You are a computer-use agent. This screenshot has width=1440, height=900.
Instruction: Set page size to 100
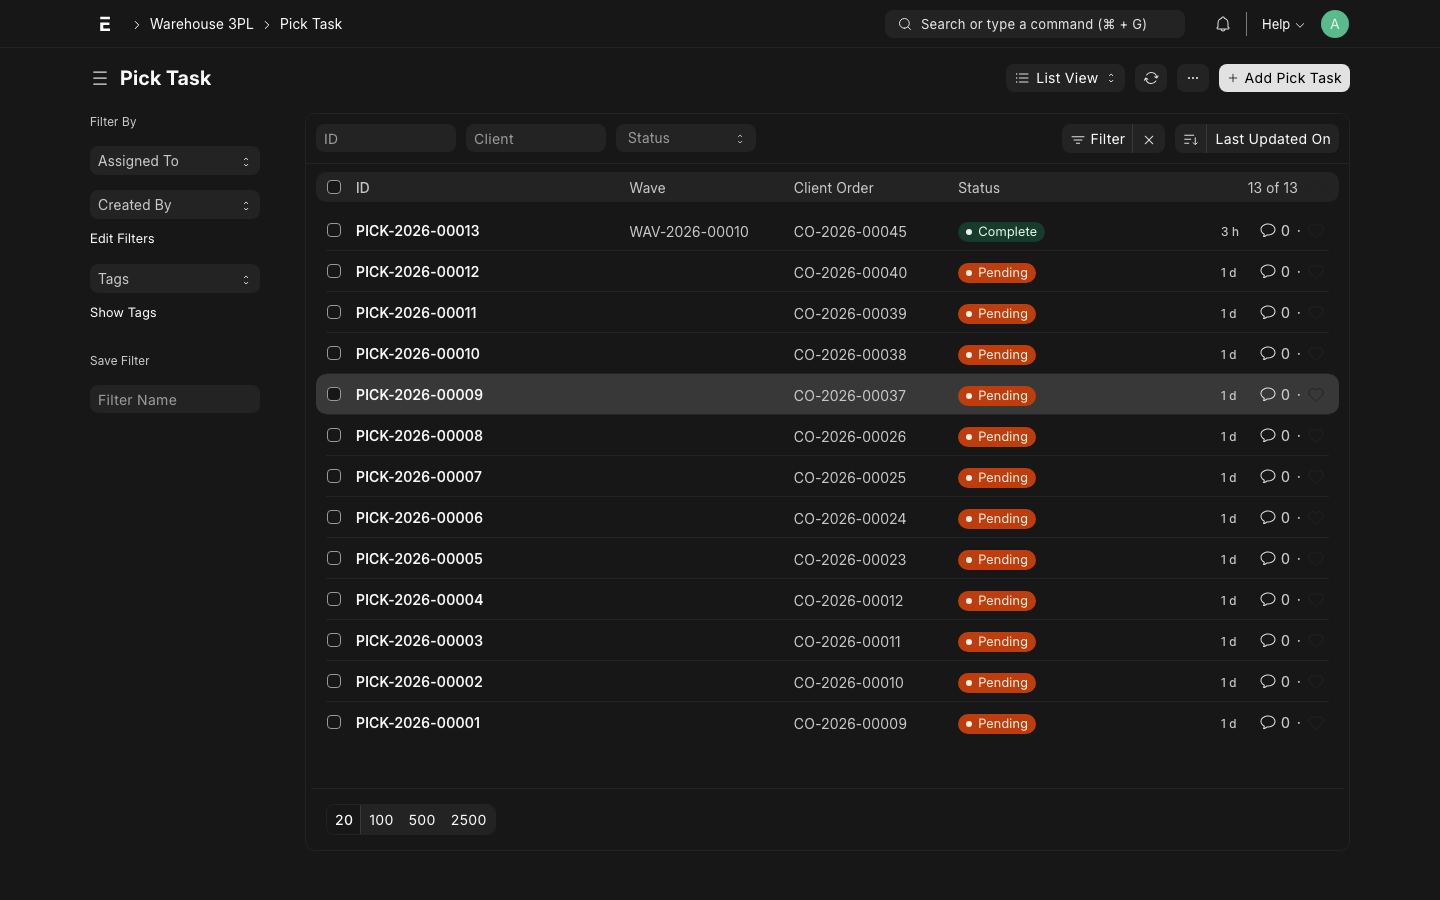click(380, 819)
